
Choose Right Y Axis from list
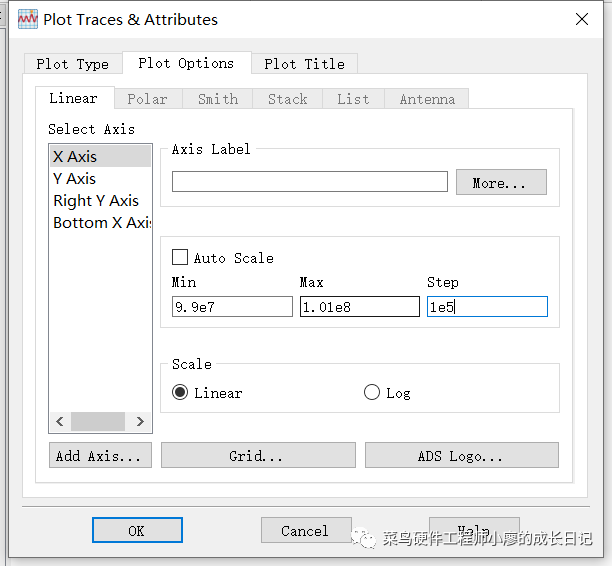(x=96, y=201)
